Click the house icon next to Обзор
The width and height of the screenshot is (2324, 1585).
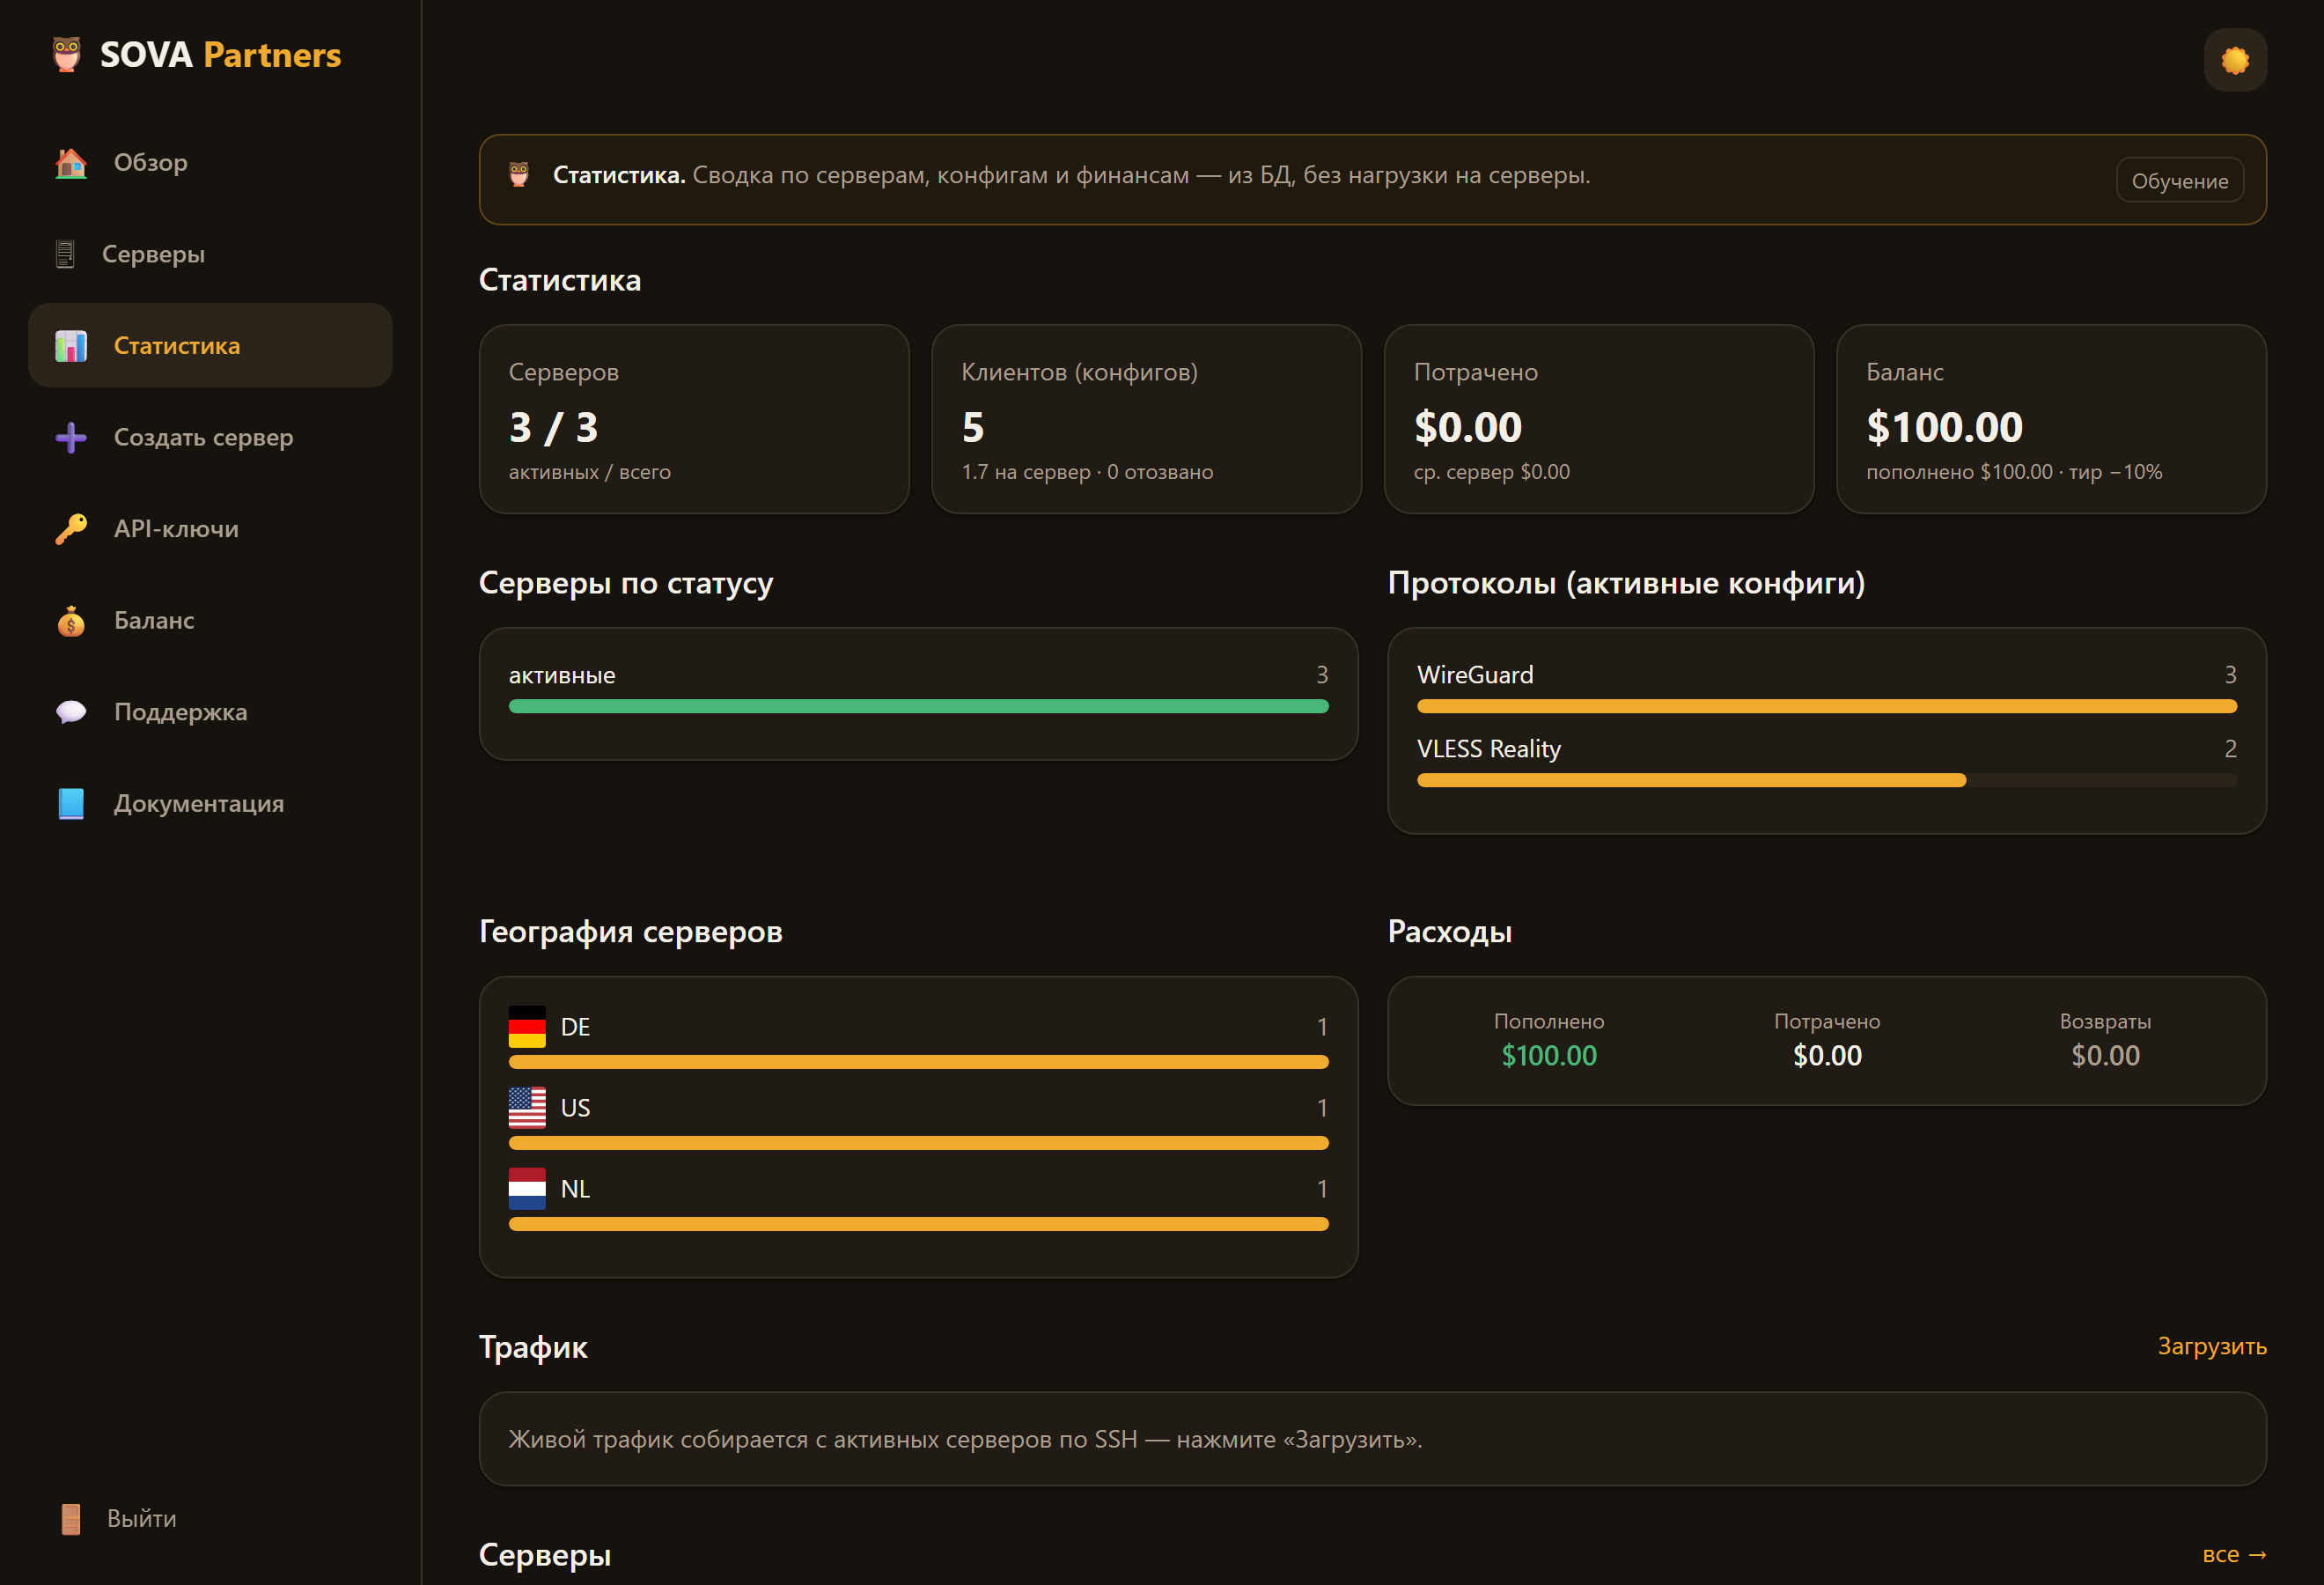click(x=71, y=162)
